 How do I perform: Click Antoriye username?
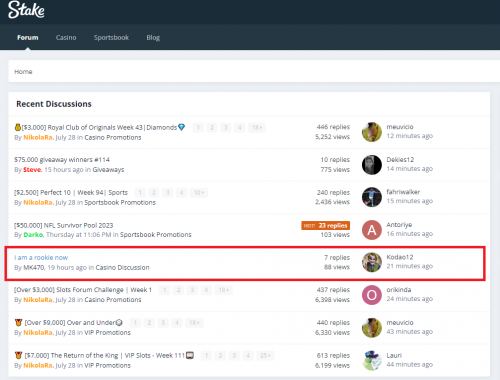(399, 225)
